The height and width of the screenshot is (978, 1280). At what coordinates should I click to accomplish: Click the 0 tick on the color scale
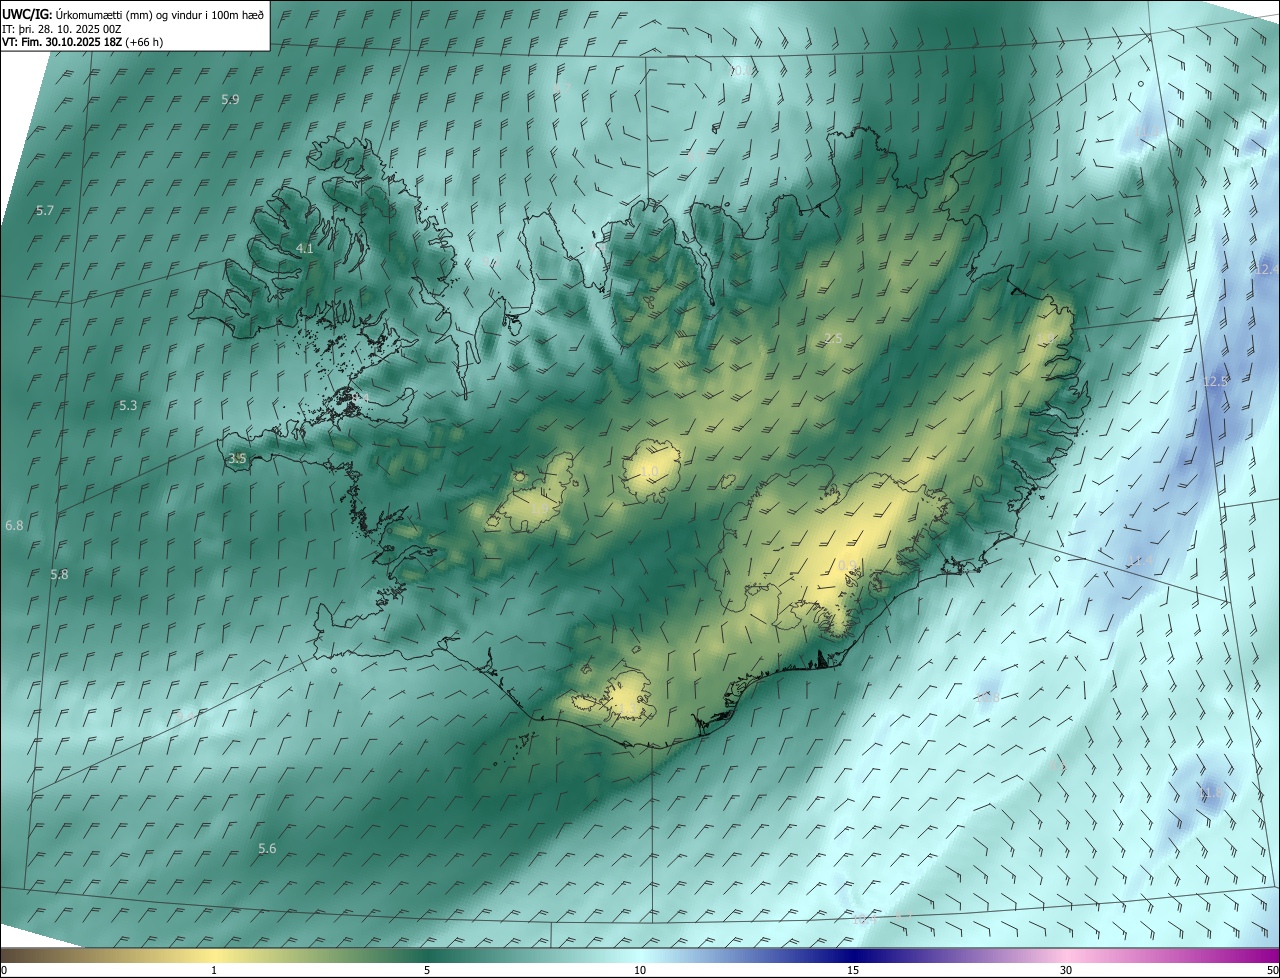(x=4, y=971)
